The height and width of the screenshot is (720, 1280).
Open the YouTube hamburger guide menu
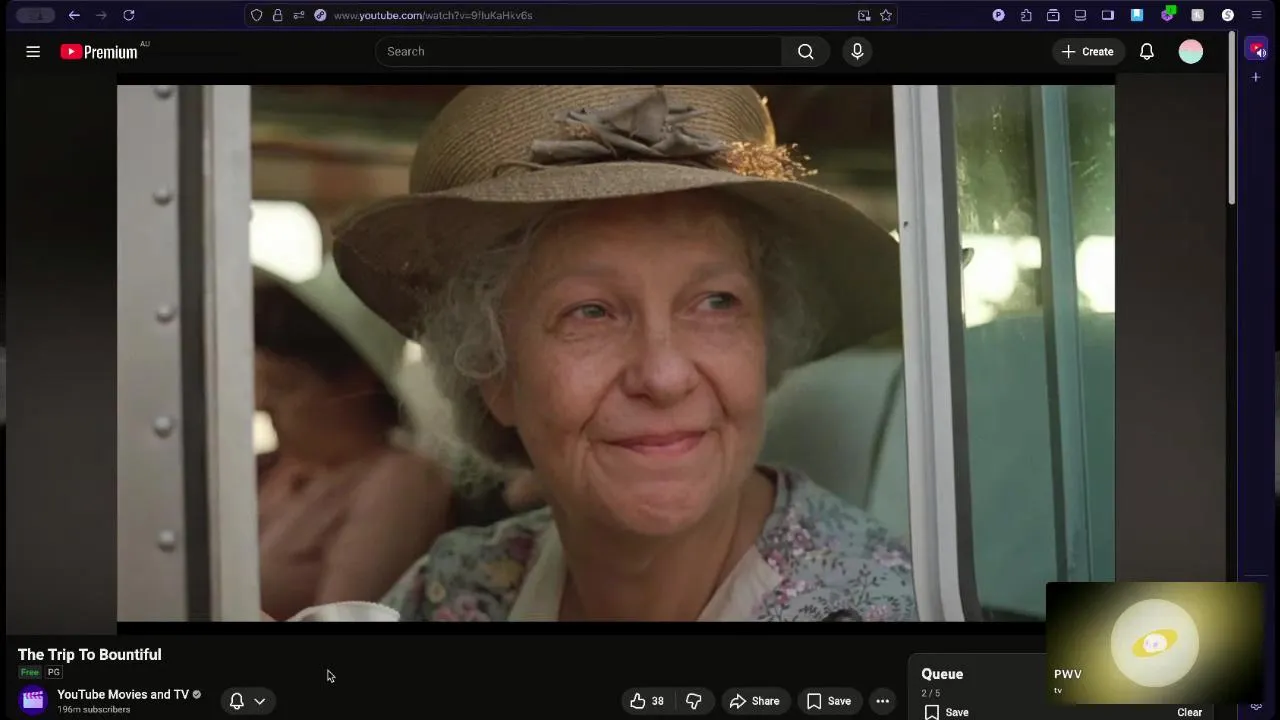[x=33, y=52]
